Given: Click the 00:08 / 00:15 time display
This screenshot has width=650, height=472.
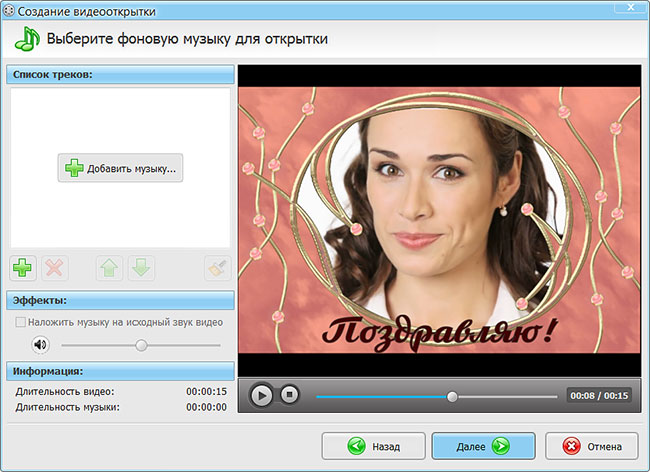Looking at the screenshot, I should (599, 396).
